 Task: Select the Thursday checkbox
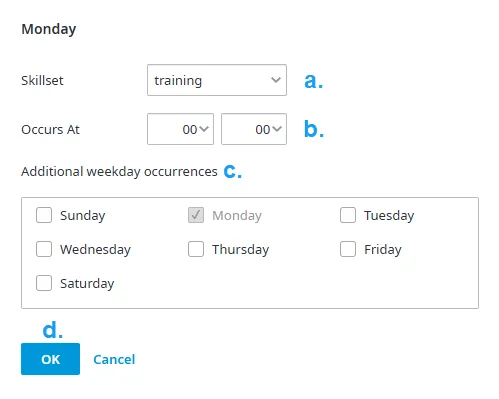(196, 249)
